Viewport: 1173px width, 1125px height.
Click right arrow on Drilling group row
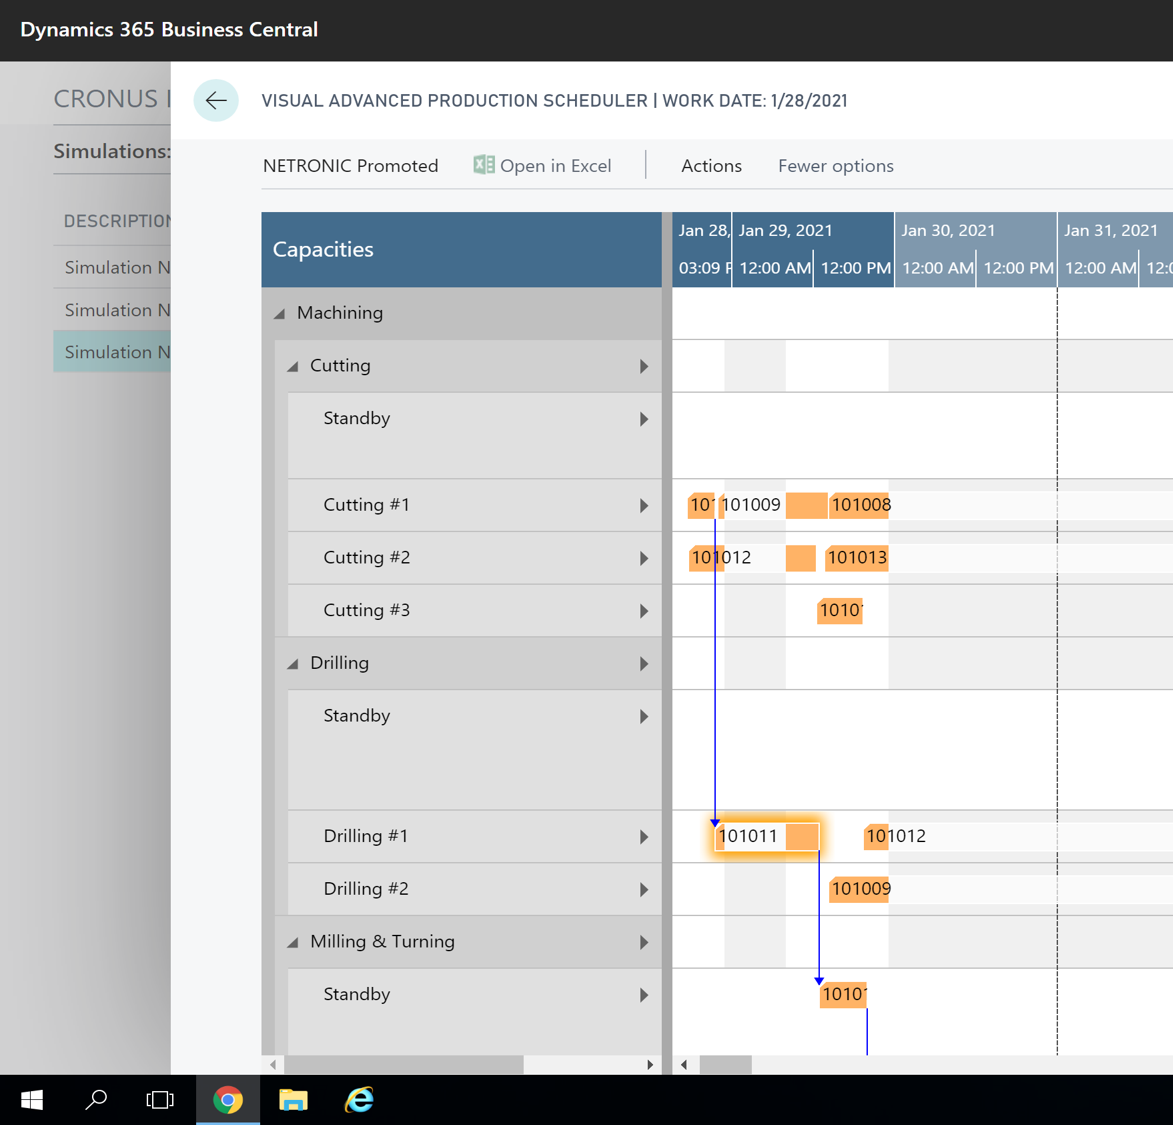644,663
